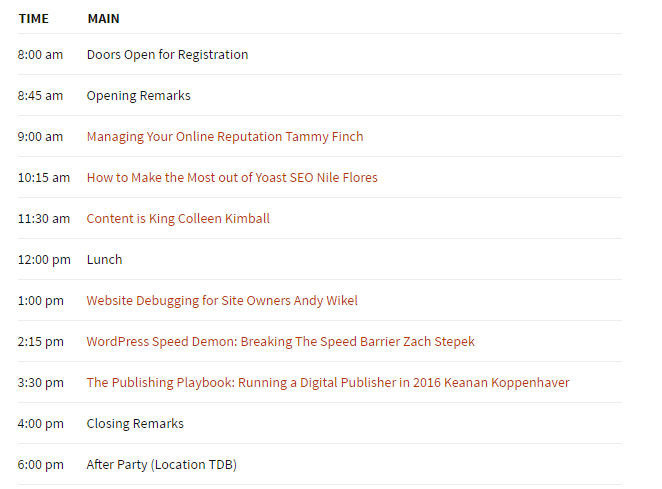Viewport: 662px width, 489px height.
Task: Click the MAIN column header
Action: coord(103,19)
